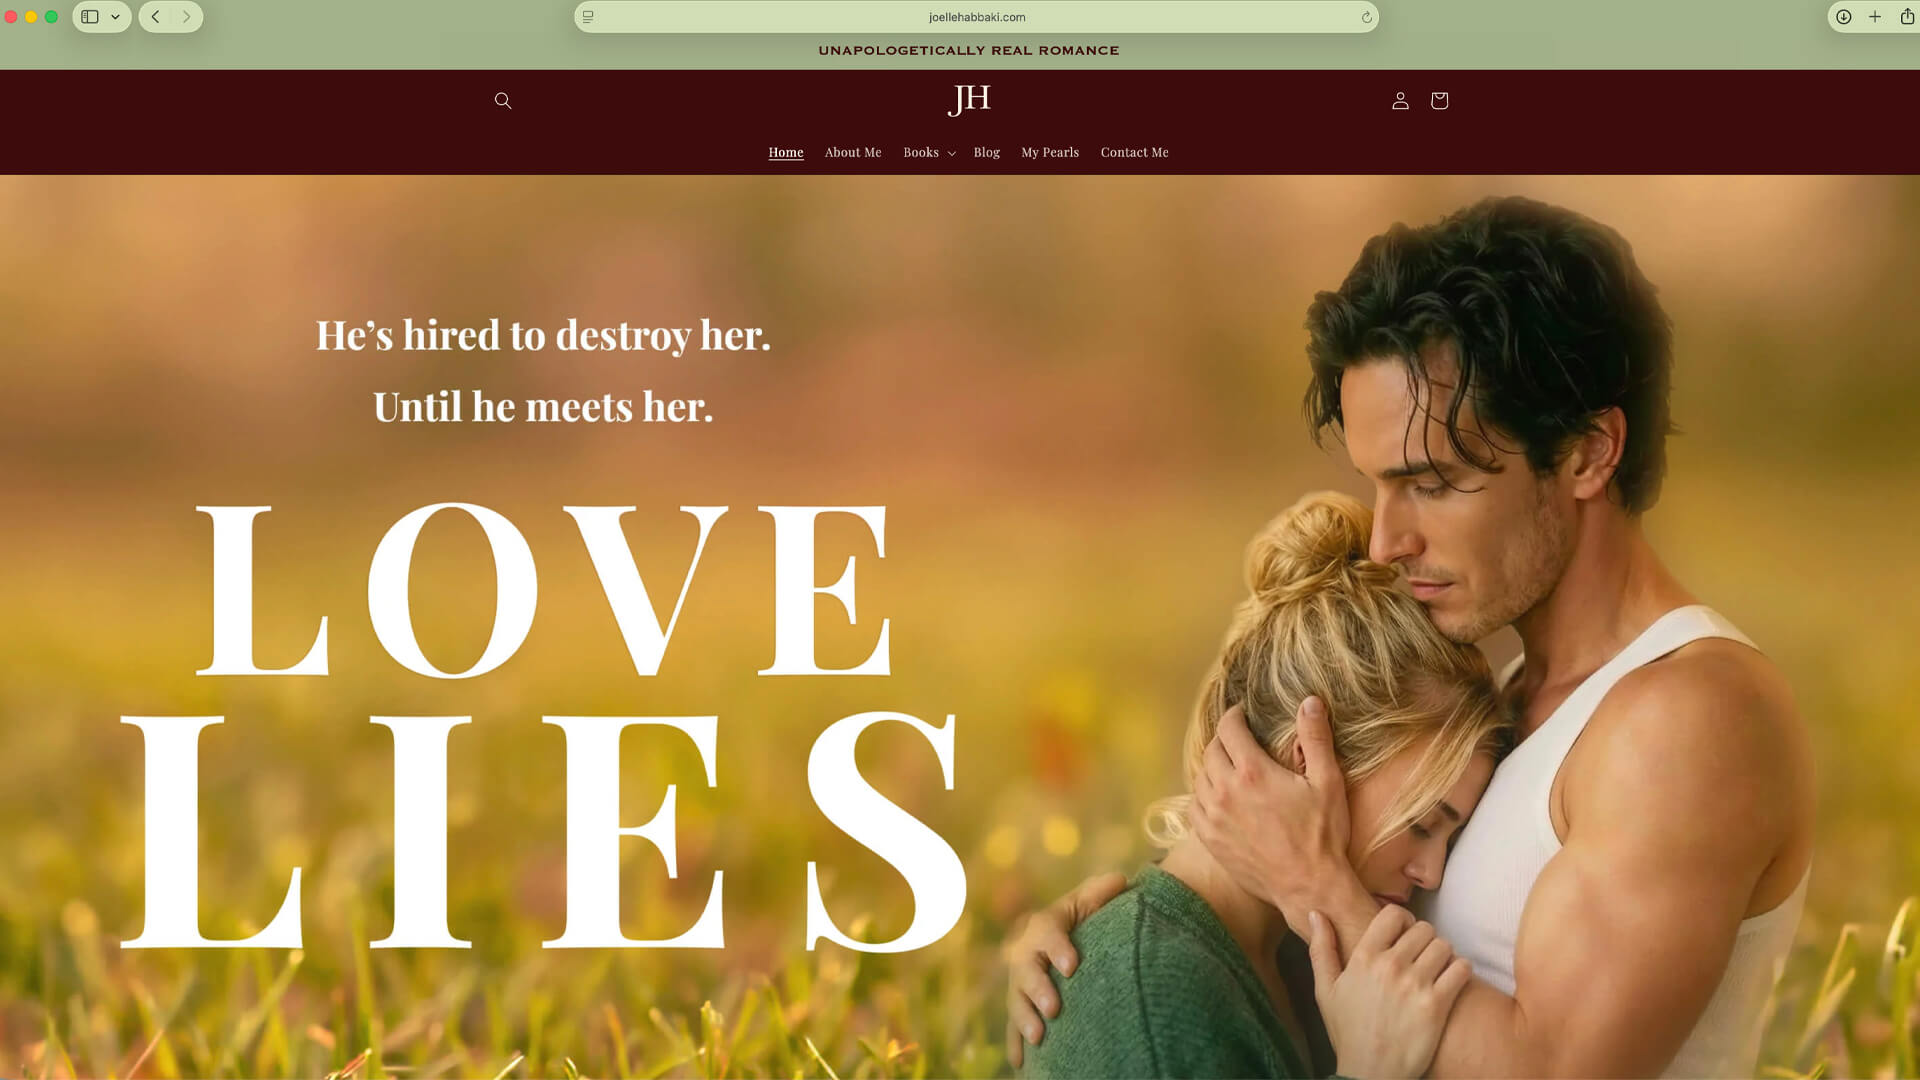Click the Safari share icon
The image size is (1920, 1080).
point(1907,17)
